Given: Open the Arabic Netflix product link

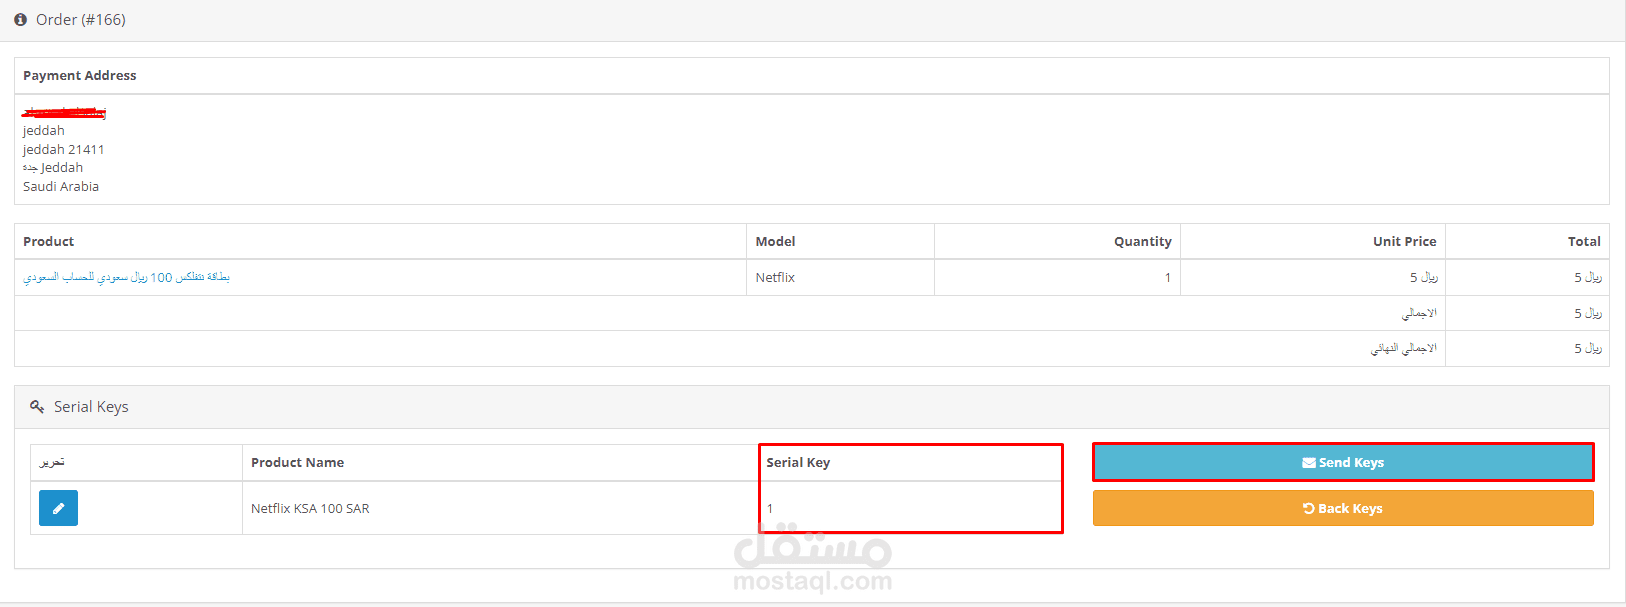Looking at the screenshot, I should point(127,277).
